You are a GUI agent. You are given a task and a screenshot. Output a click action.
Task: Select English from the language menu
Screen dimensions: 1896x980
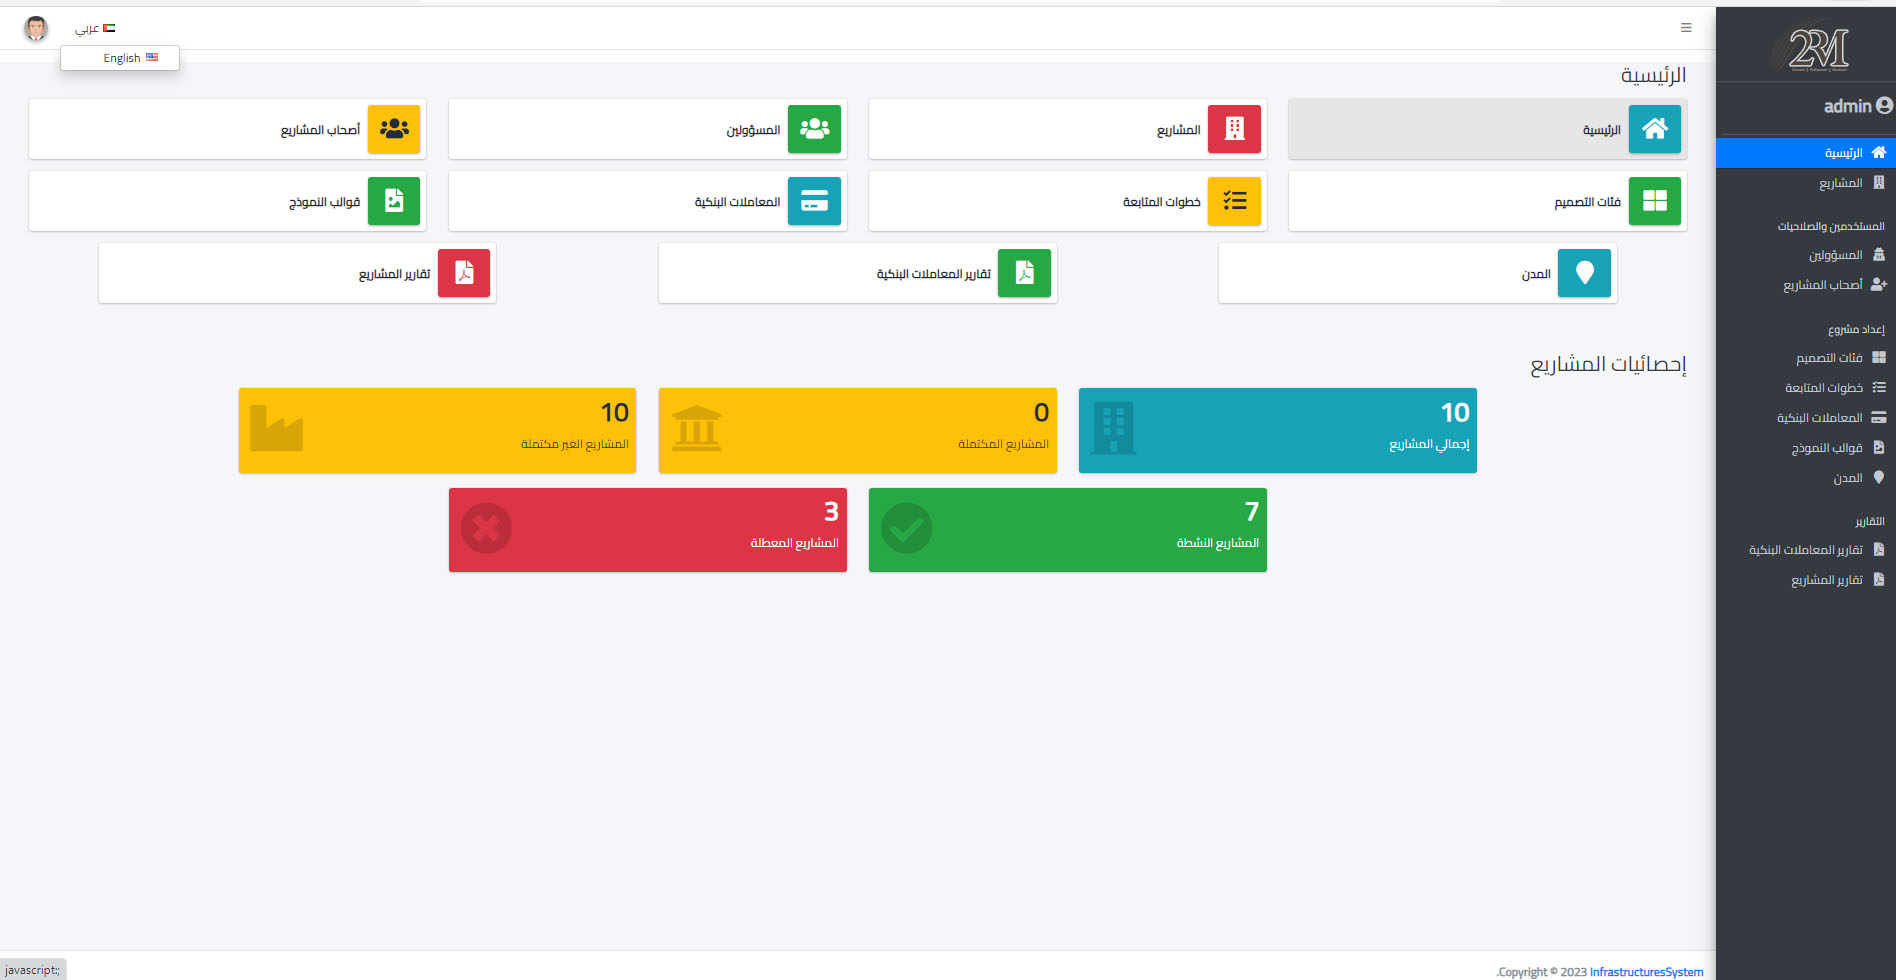coord(129,58)
